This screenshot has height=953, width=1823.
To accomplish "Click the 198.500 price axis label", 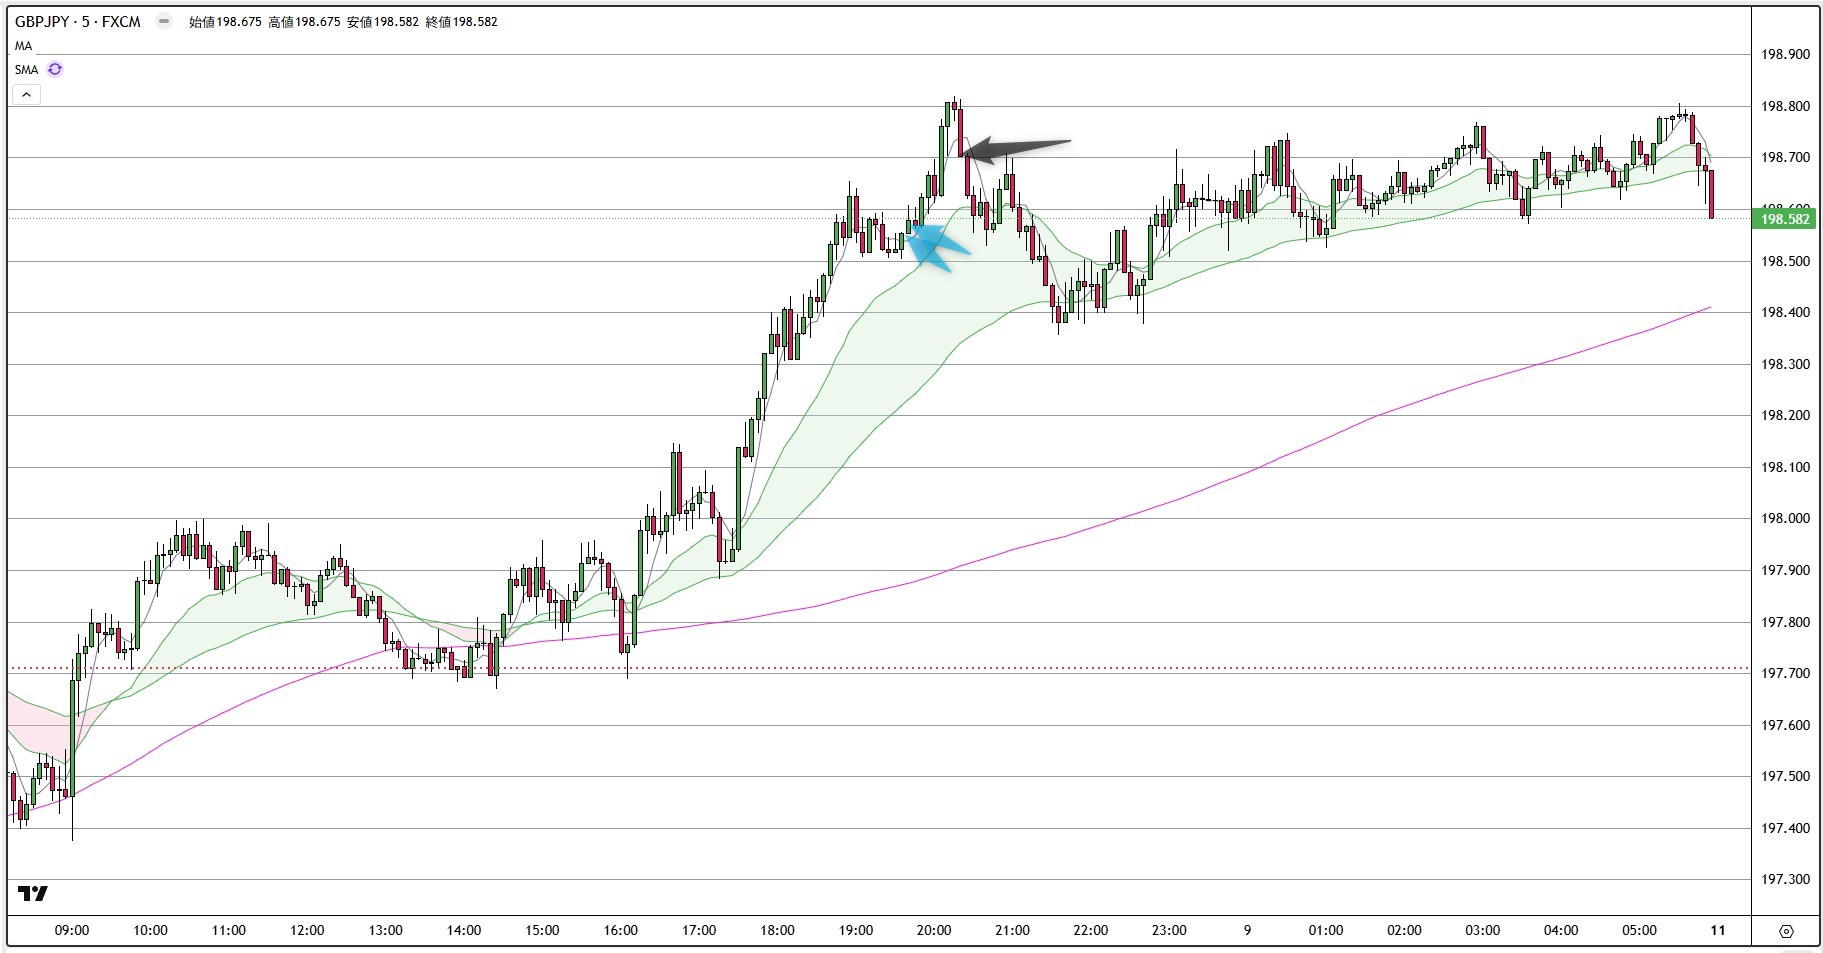I will click(1785, 261).
